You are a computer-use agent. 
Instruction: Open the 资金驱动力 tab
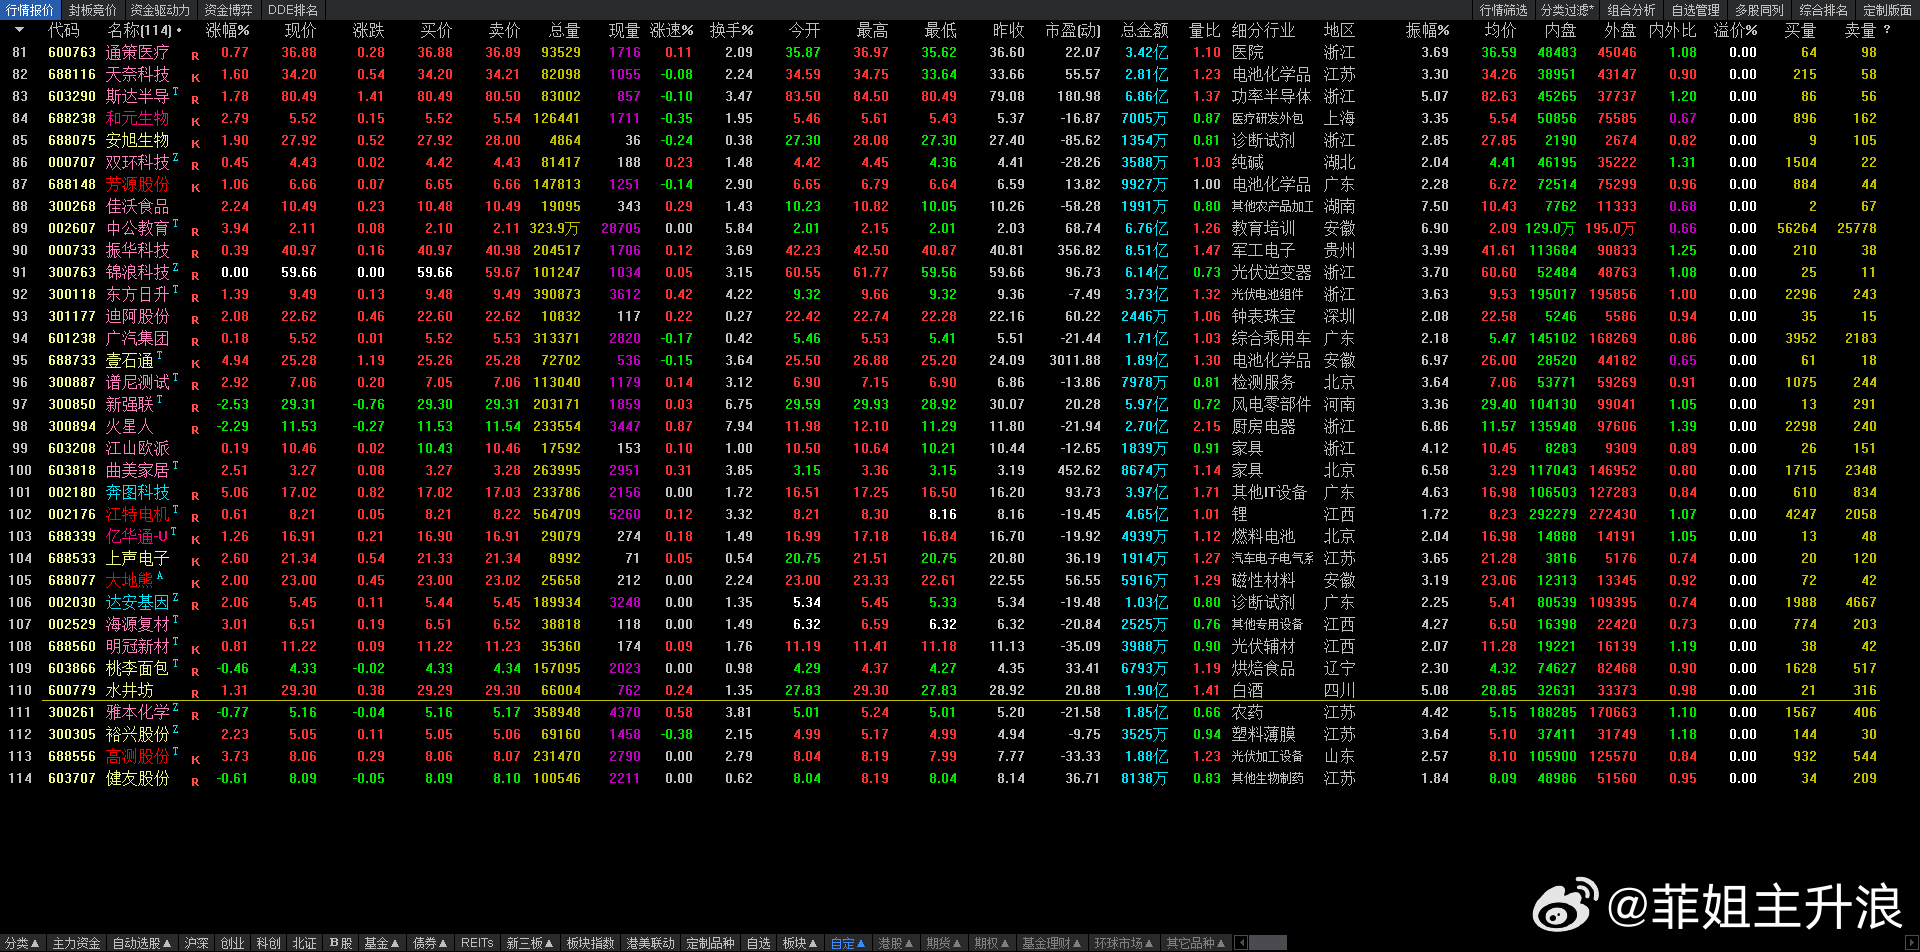(x=160, y=10)
